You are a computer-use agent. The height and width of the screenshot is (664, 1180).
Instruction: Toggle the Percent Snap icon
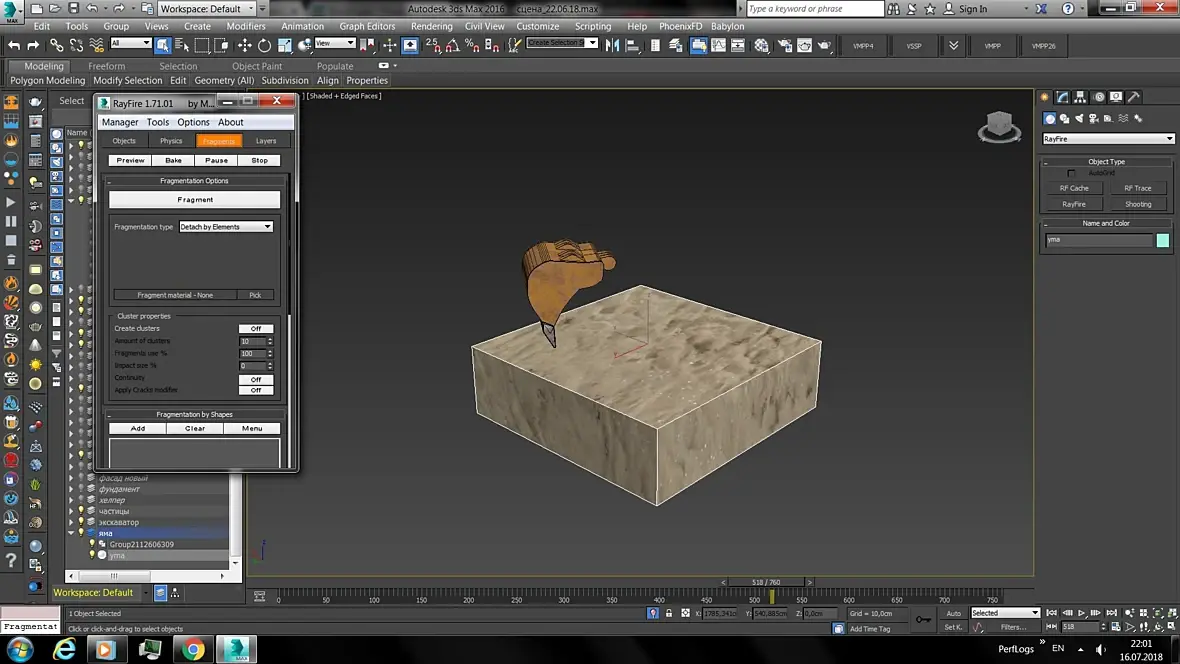[x=472, y=46]
